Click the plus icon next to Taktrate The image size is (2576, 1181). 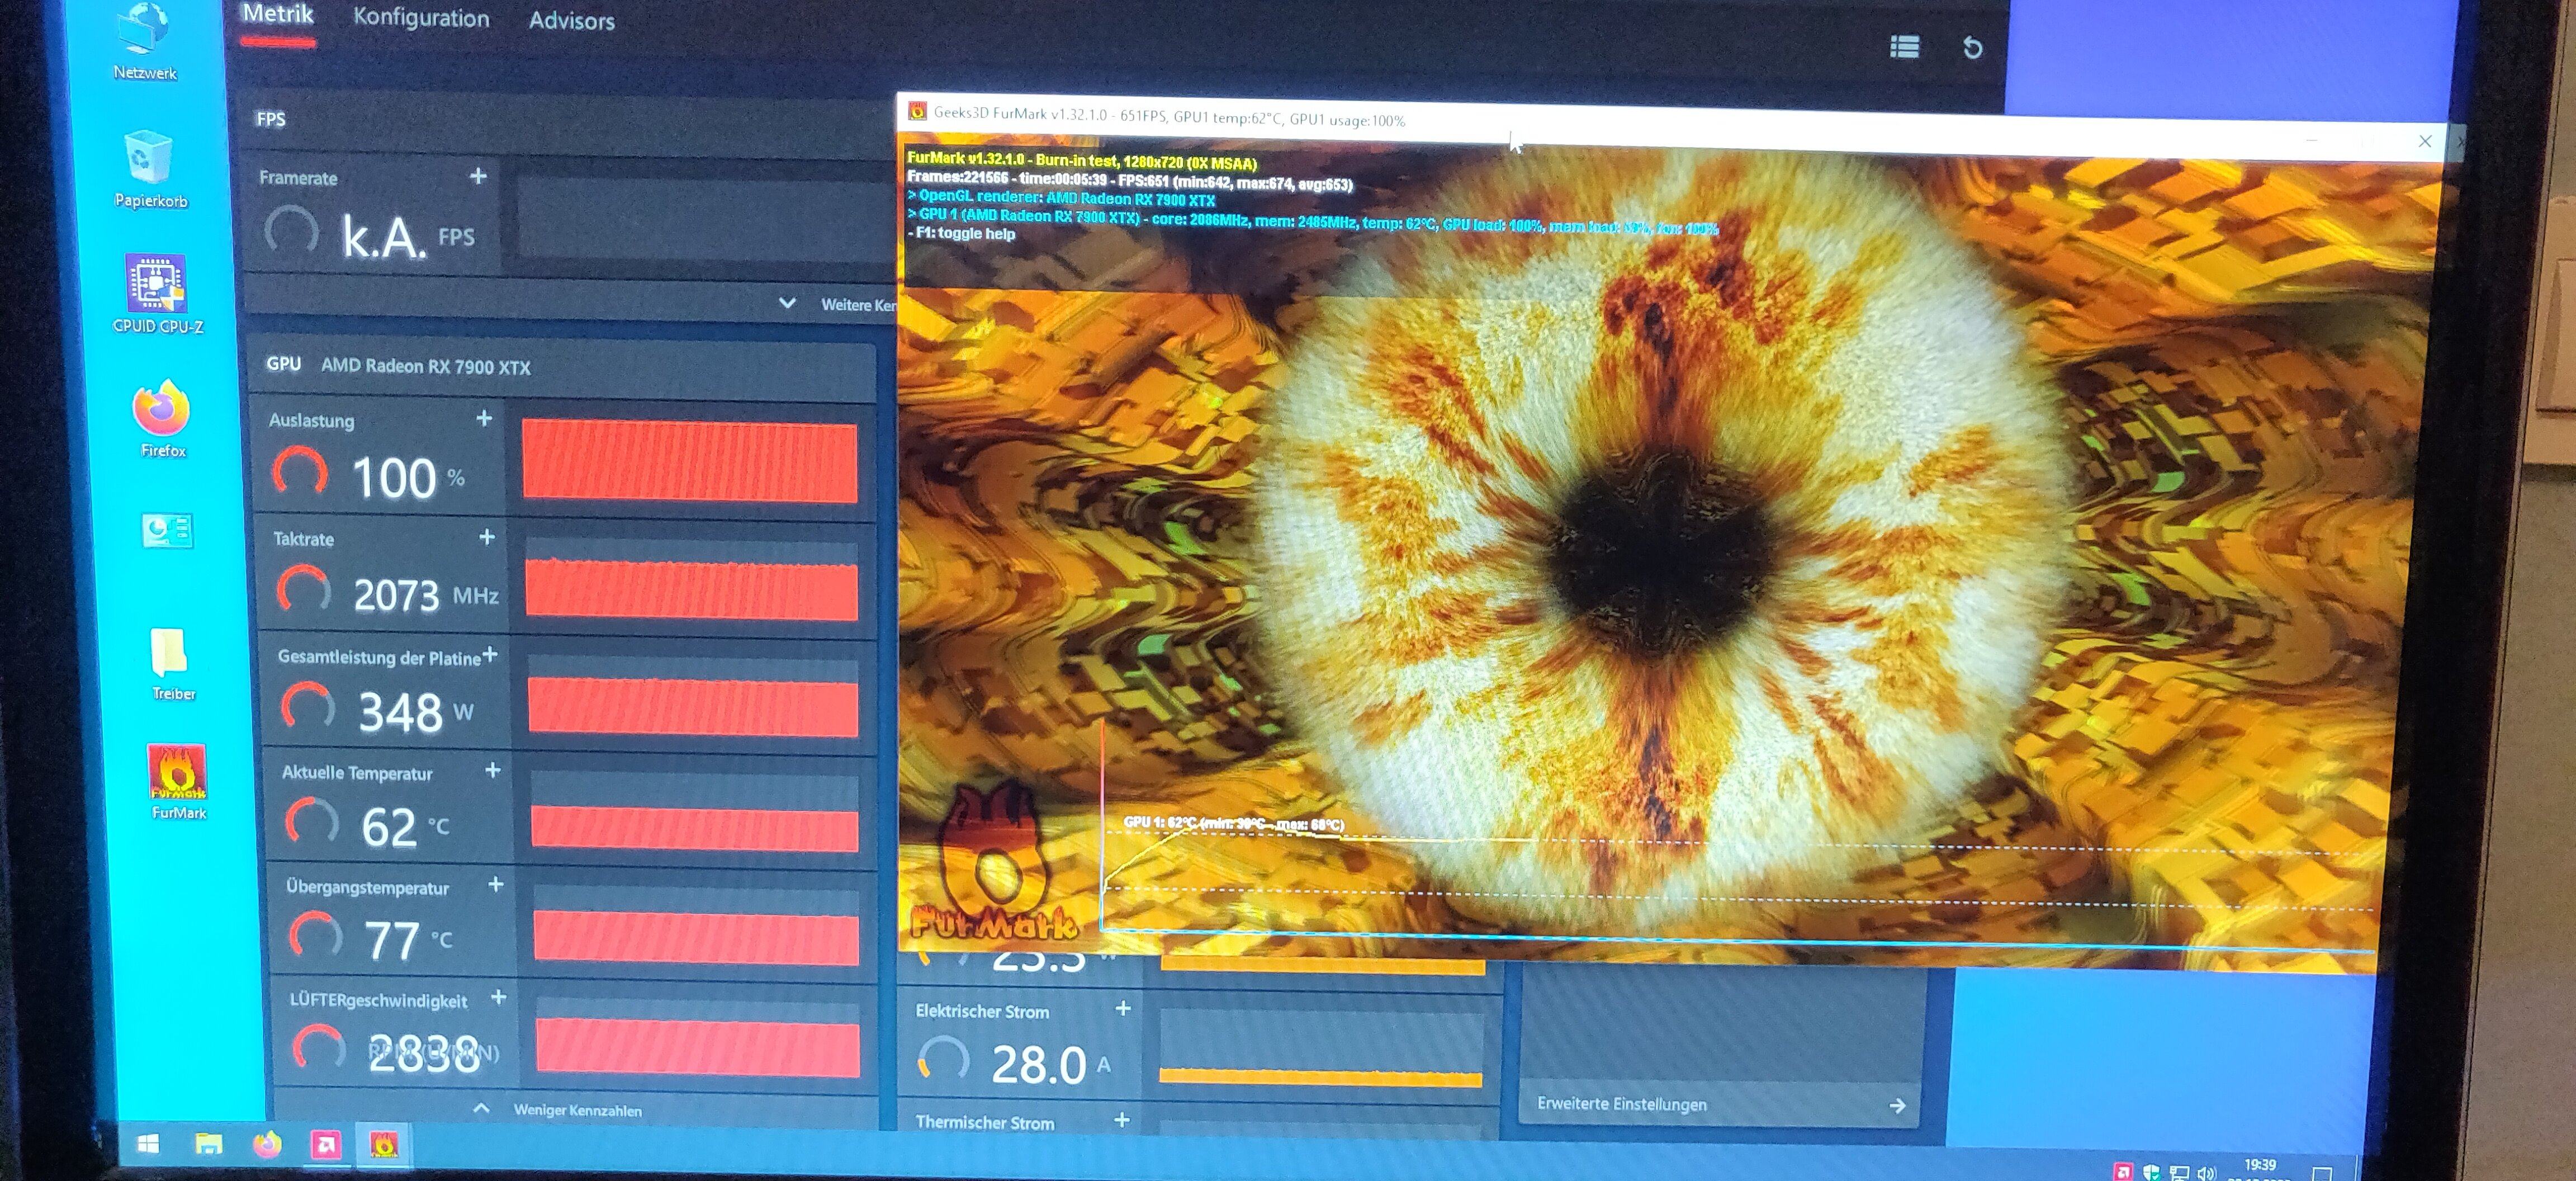tap(487, 537)
